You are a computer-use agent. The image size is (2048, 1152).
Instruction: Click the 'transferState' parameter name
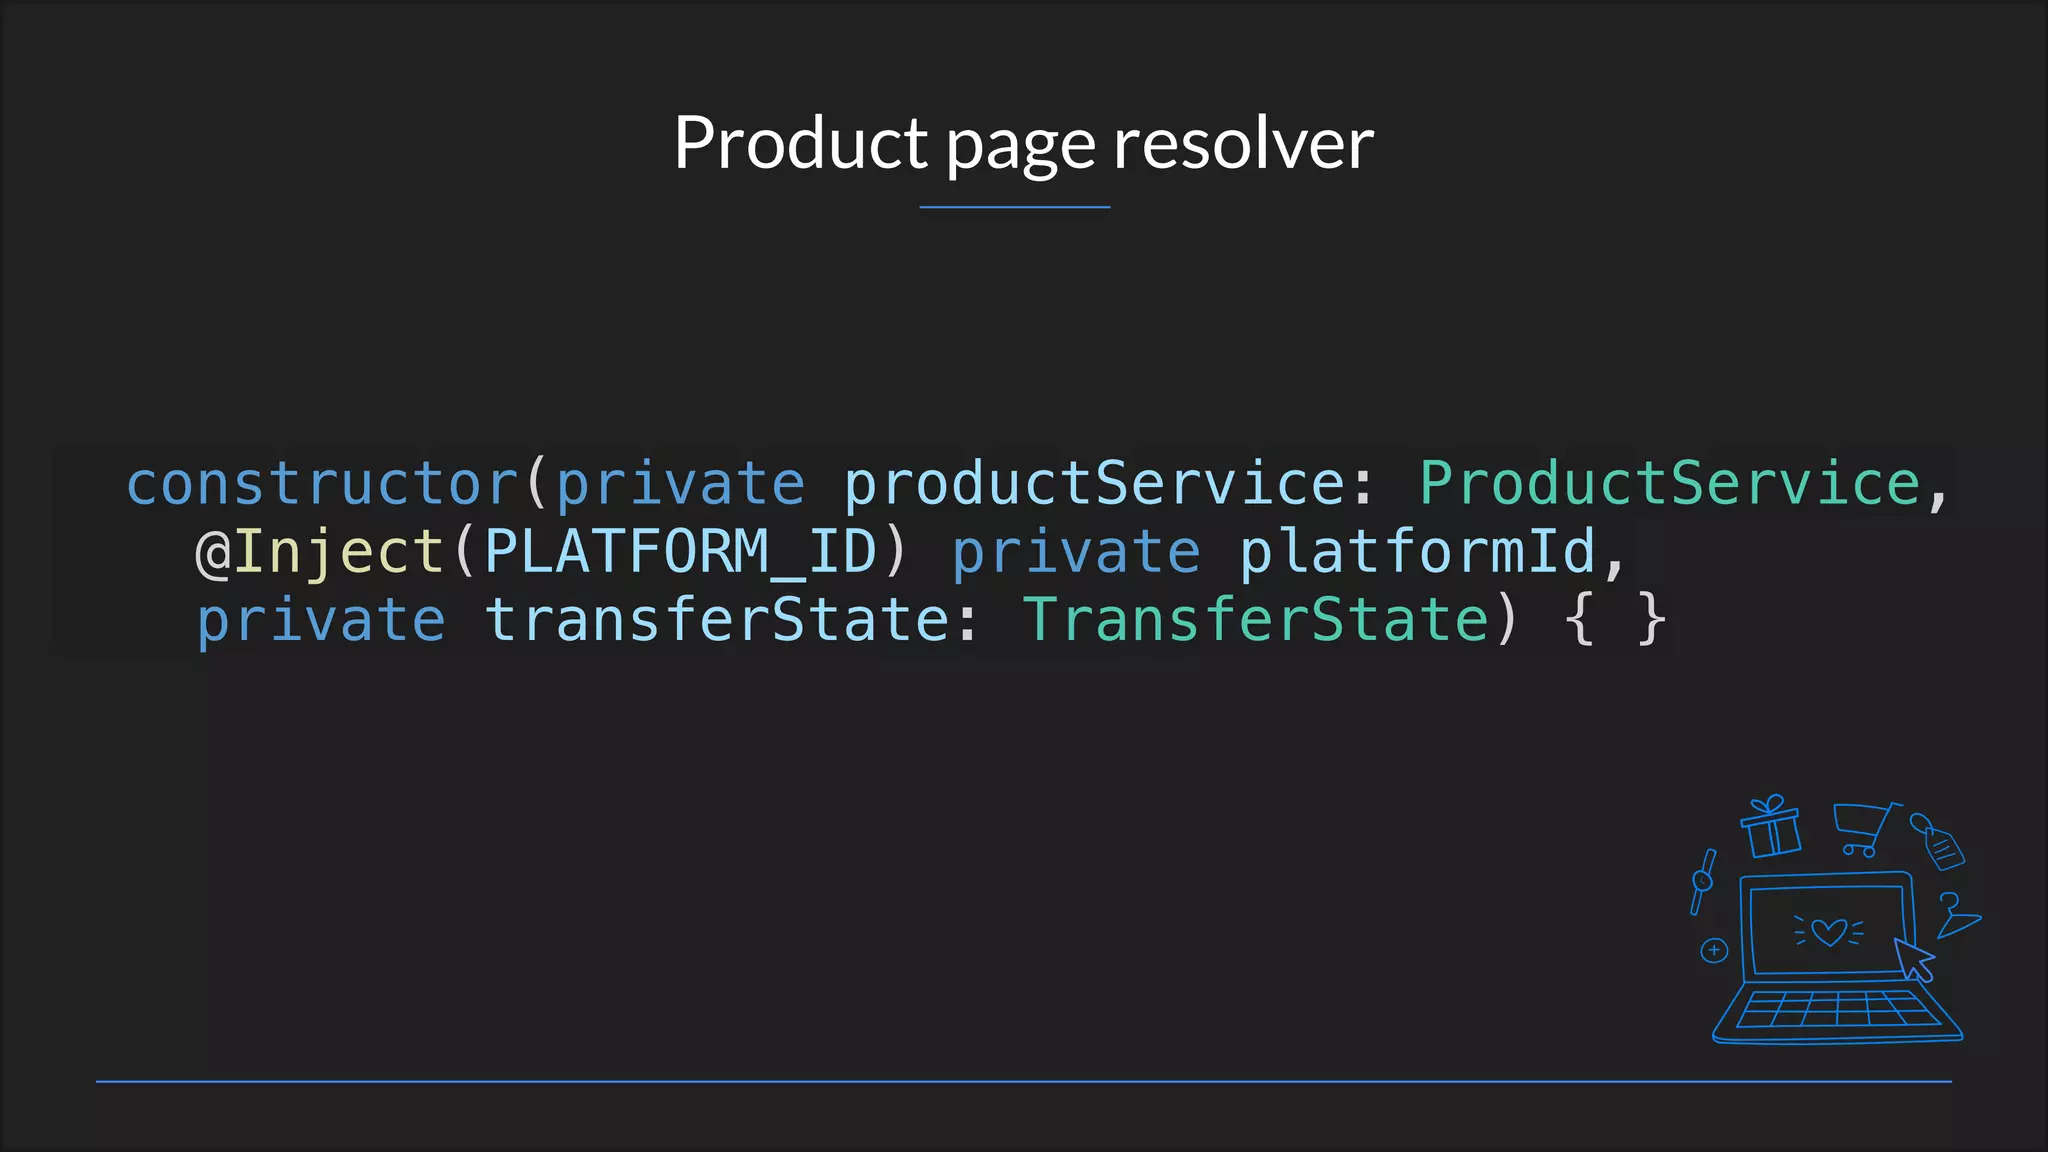point(717,620)
